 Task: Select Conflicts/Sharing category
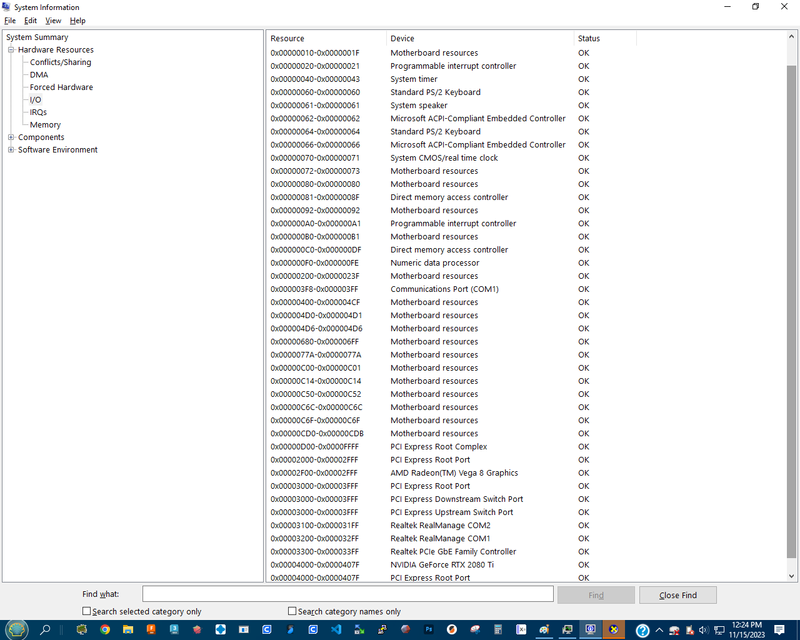click(x=60, y=62)
